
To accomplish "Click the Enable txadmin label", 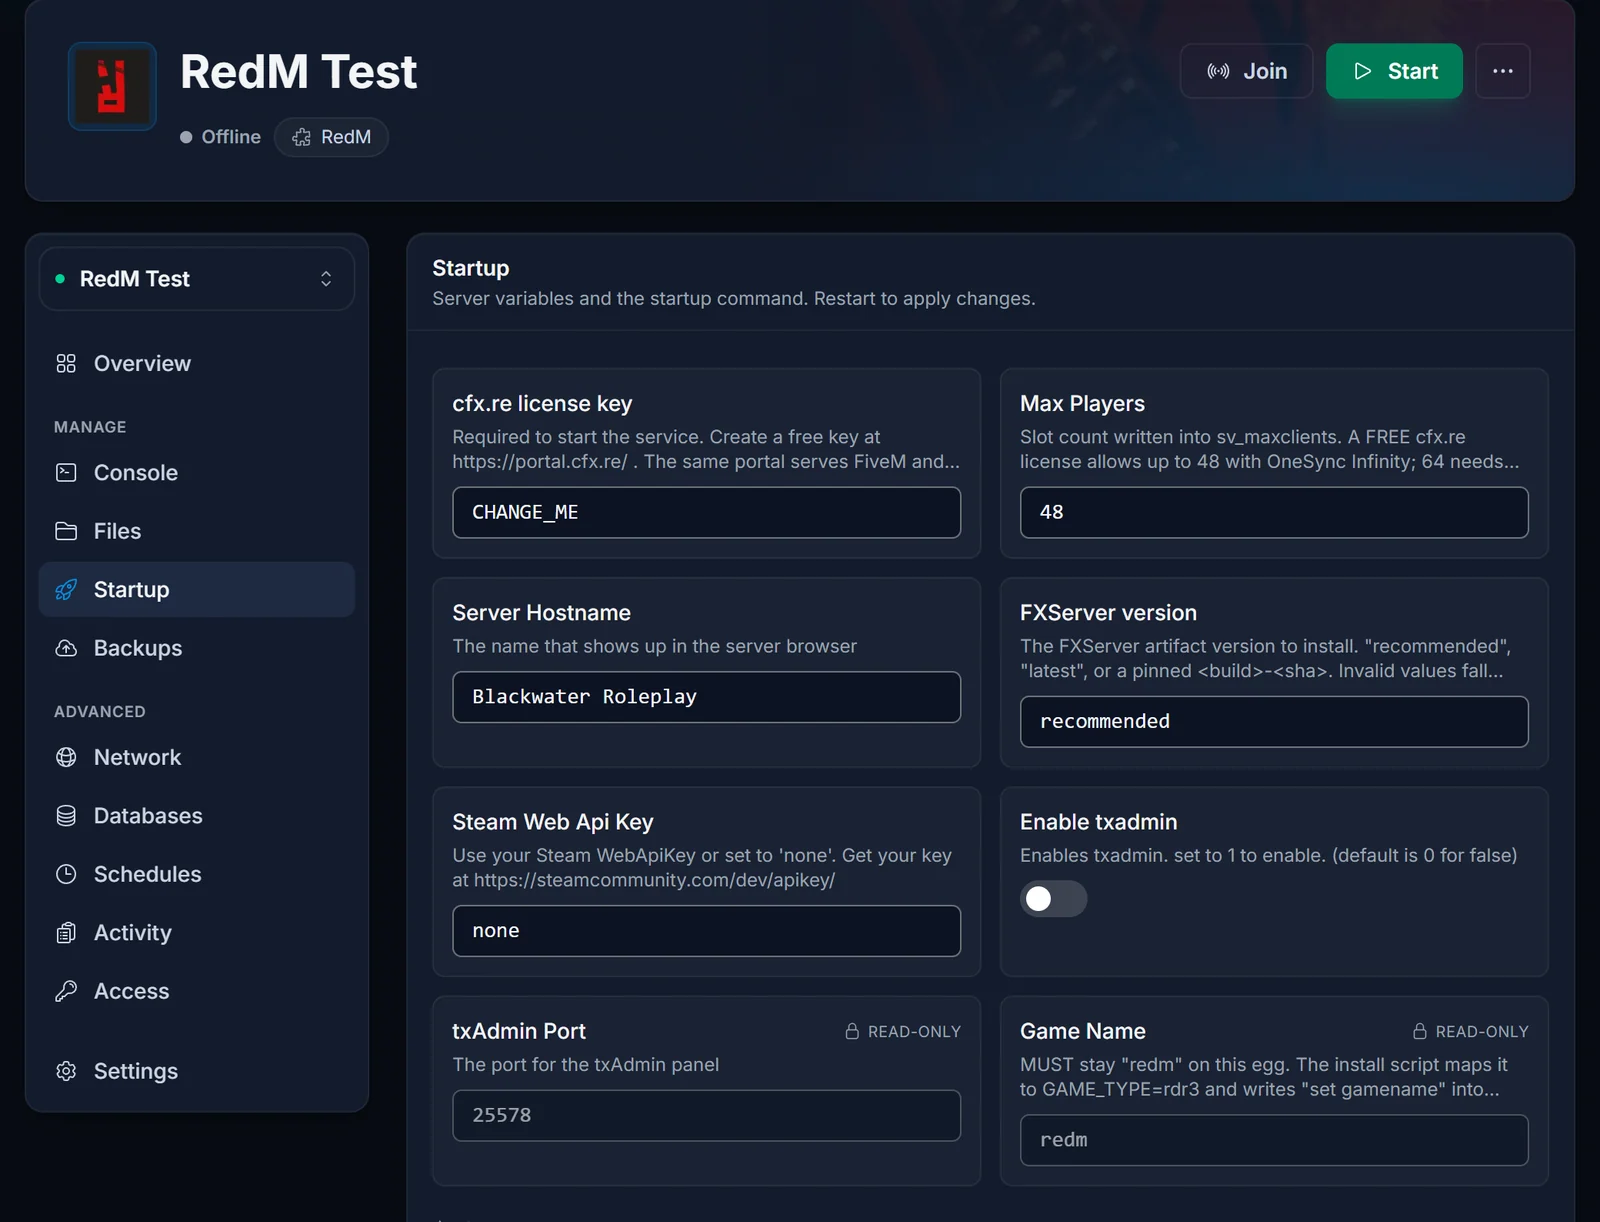I will tap(1098, 822).
